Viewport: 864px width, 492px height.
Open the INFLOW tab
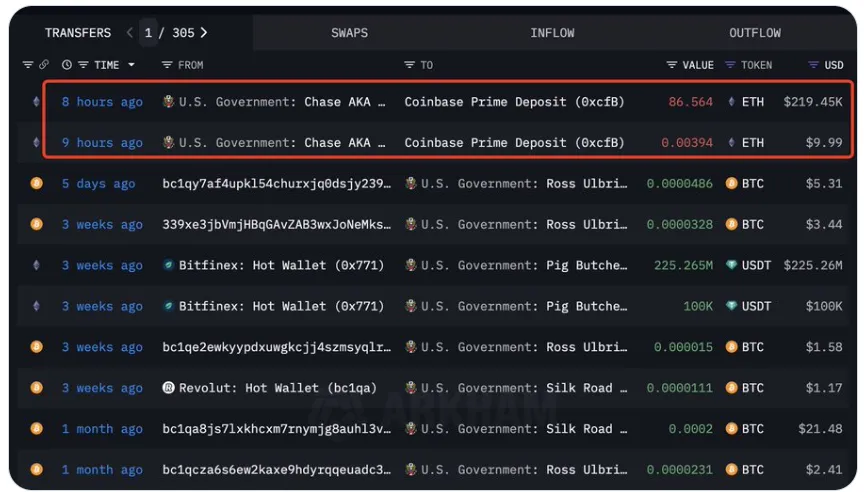pos(552,33)
